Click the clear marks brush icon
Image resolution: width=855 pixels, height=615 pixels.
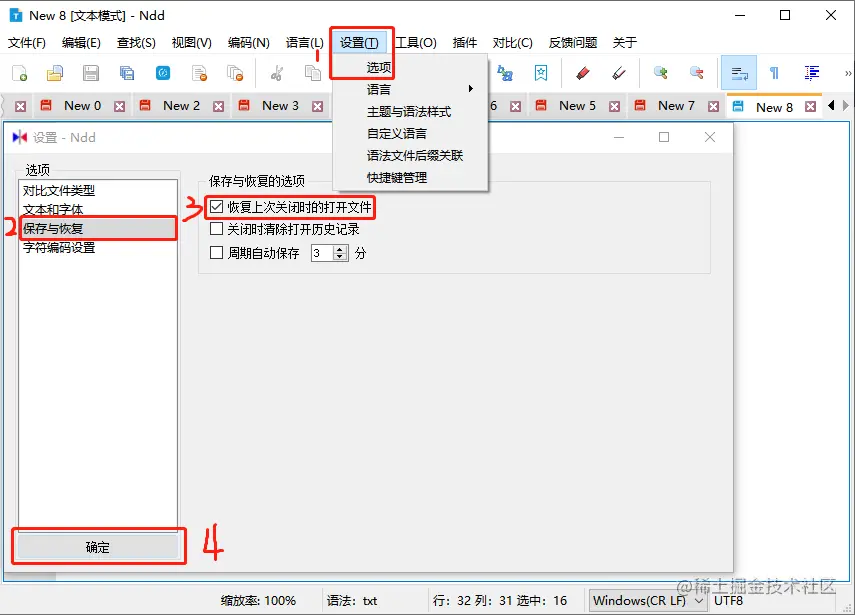619,73
